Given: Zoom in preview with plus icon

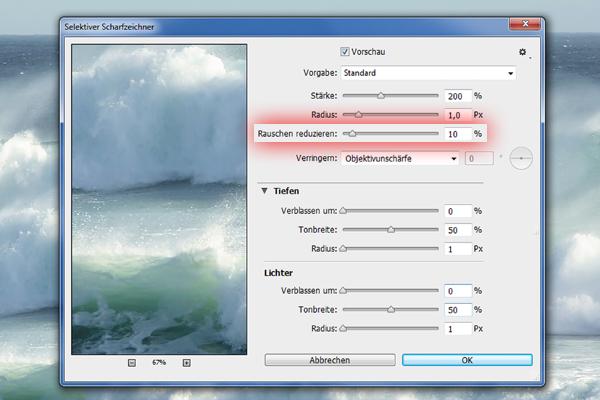Looking at the screenshot, I should 186,362.
